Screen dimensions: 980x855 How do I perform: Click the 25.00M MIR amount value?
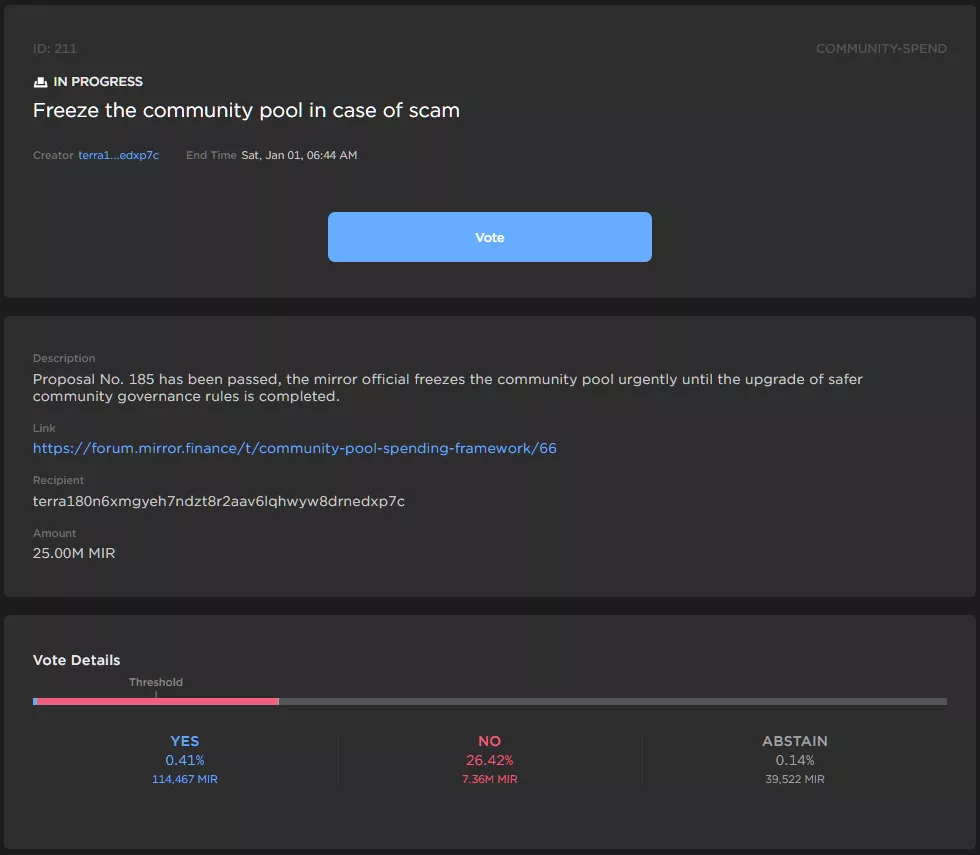[x=74, y=553]
